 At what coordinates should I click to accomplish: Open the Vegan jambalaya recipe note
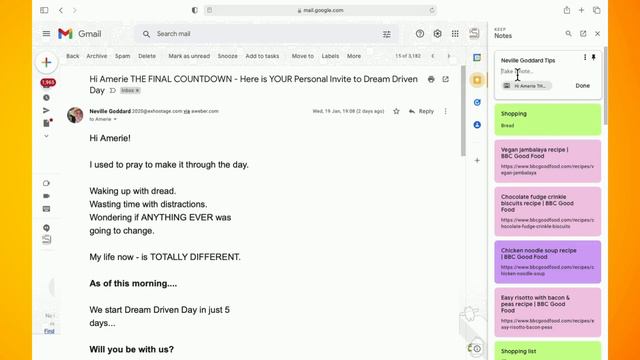click(x=548, y=161)
